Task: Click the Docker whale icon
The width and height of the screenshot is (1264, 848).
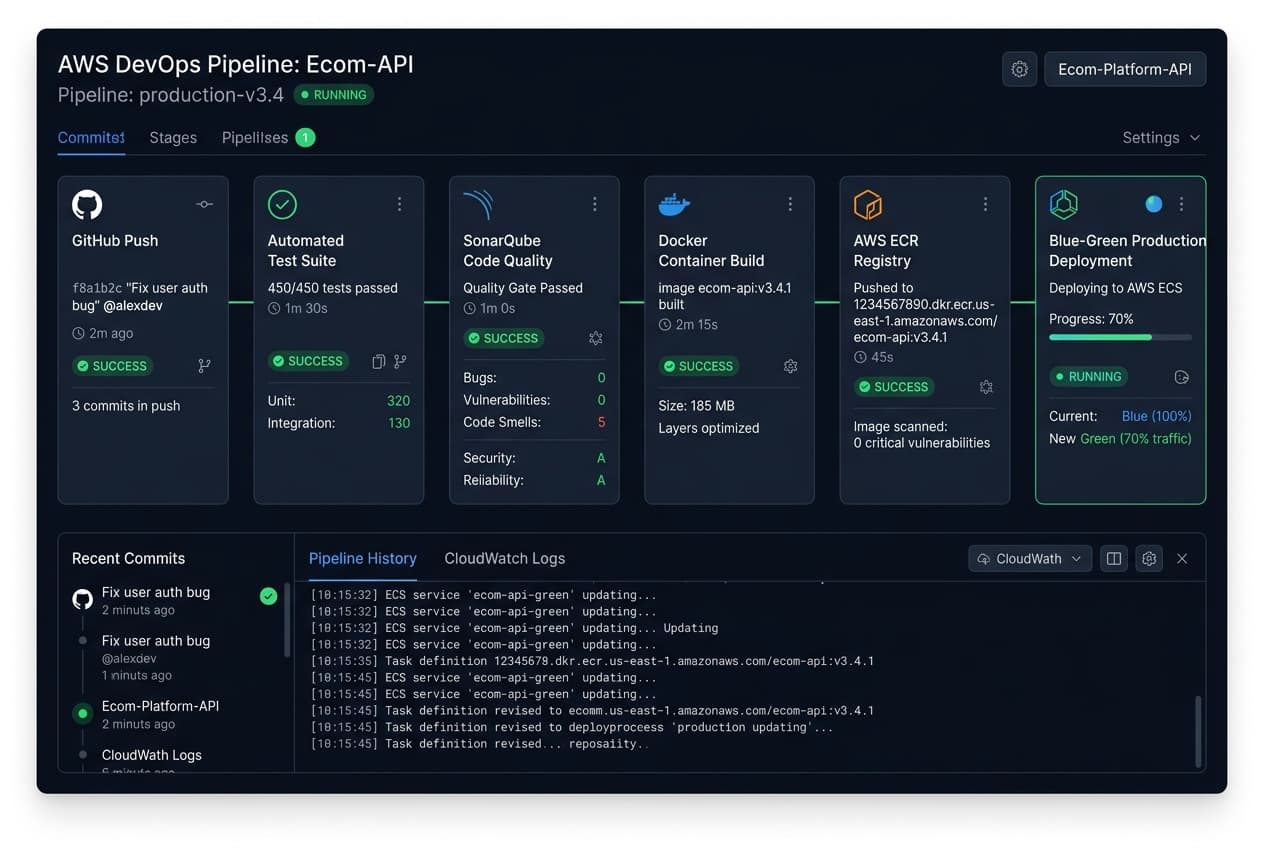Action: [x=674, y=204]
